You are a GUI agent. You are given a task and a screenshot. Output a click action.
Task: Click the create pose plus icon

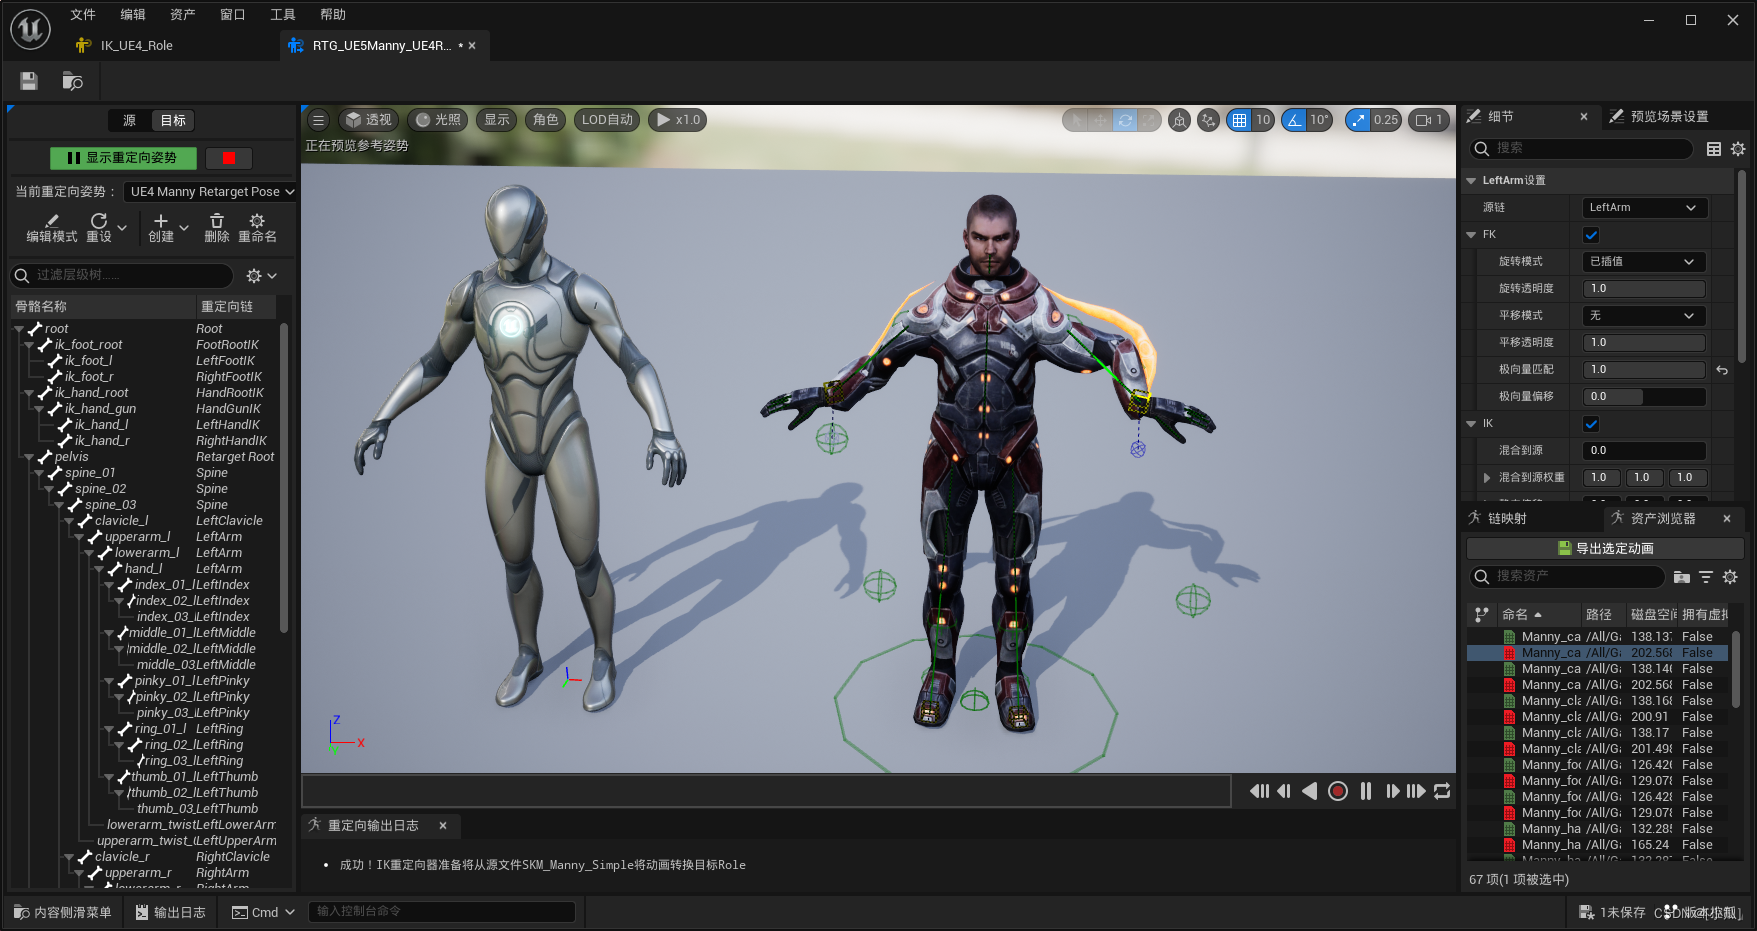161,221
